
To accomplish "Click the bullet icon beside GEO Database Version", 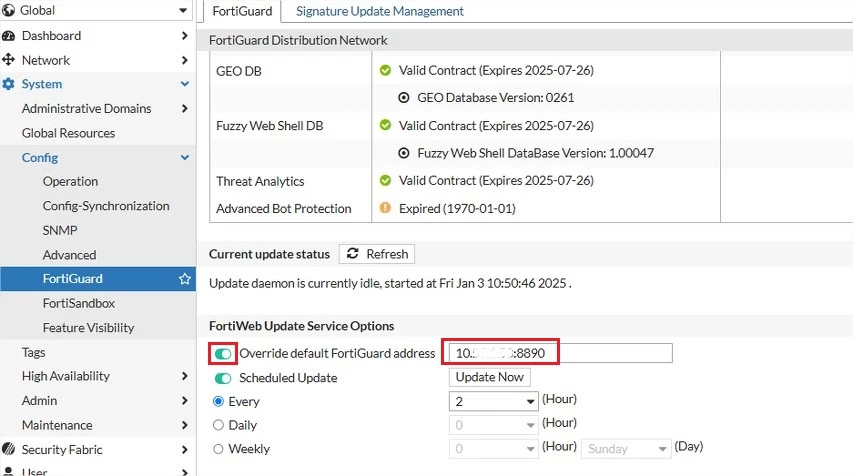I will point(404,98).
